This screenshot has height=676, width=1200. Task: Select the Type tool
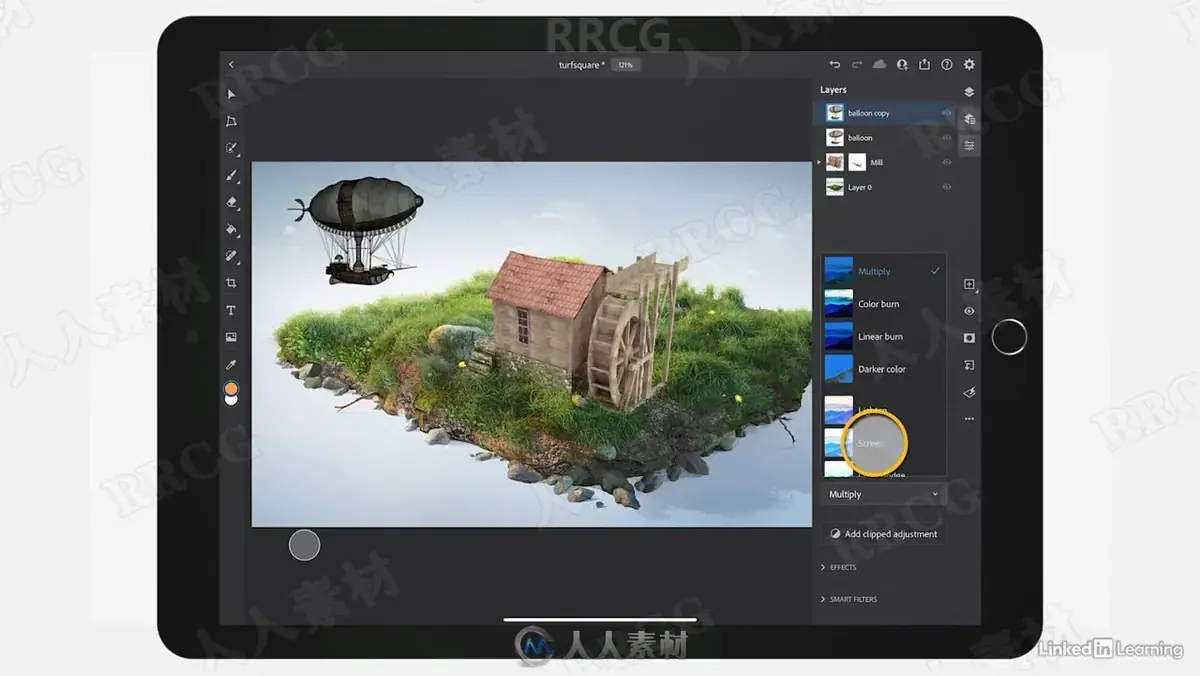[231, 310]
